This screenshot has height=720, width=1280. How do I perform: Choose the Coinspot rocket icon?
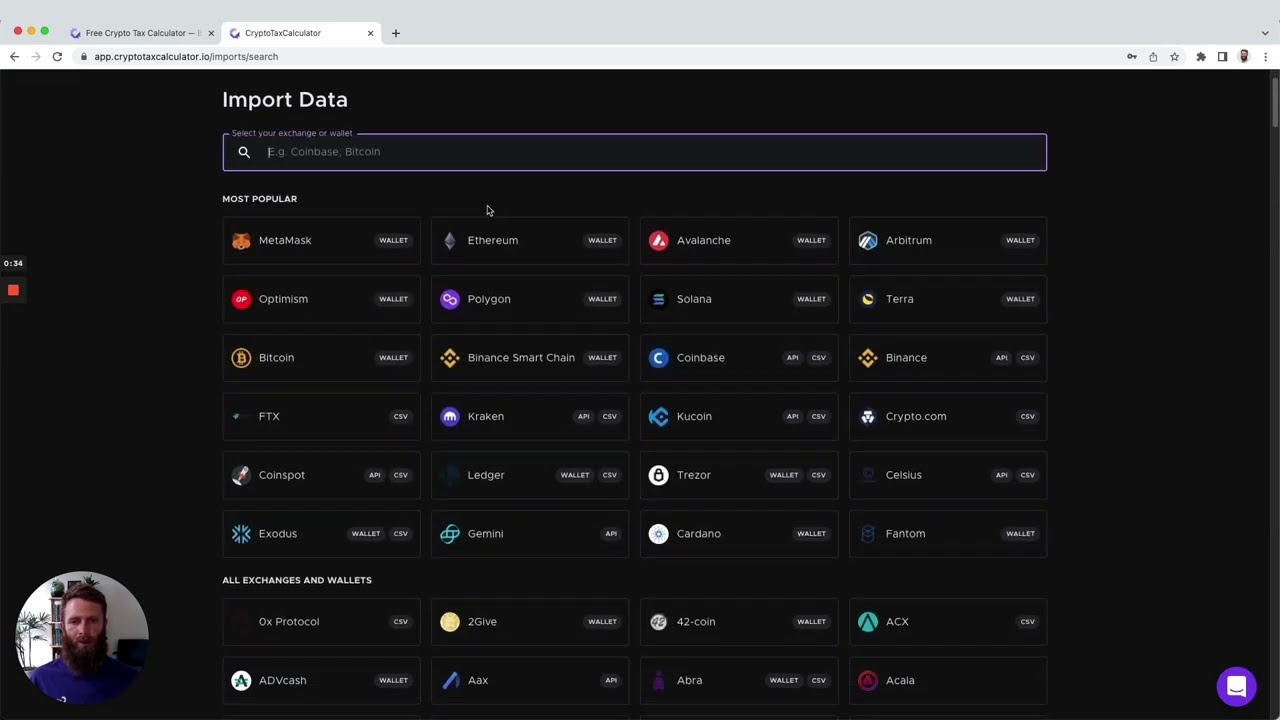pos(241,475)
